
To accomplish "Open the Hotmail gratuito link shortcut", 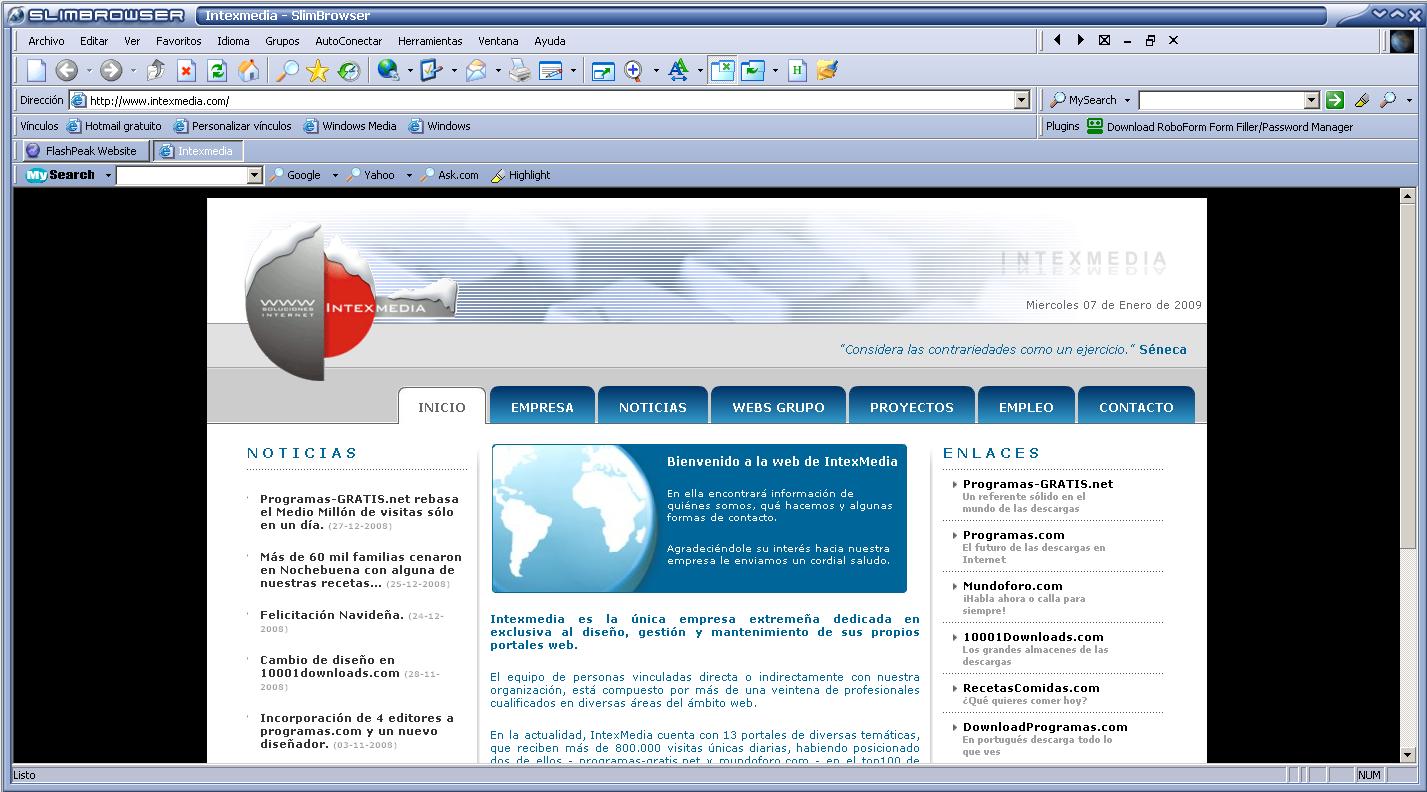I will pyautogui.click(x=114, y=126).
